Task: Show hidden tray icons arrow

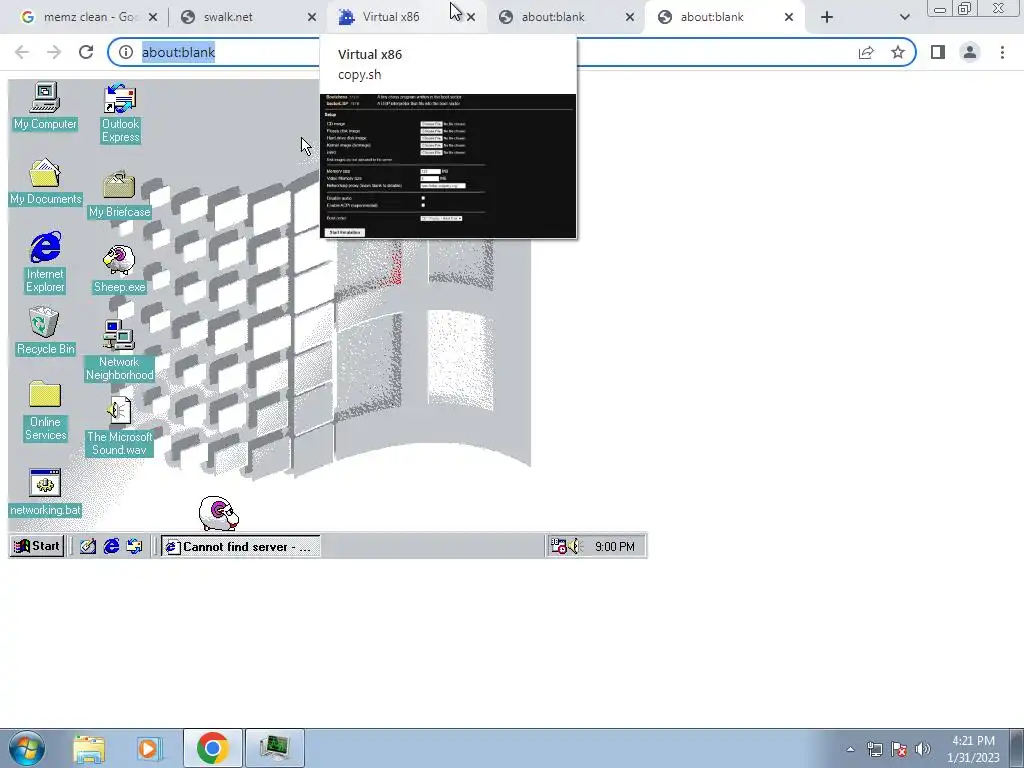Action: [x=850, y=749]
